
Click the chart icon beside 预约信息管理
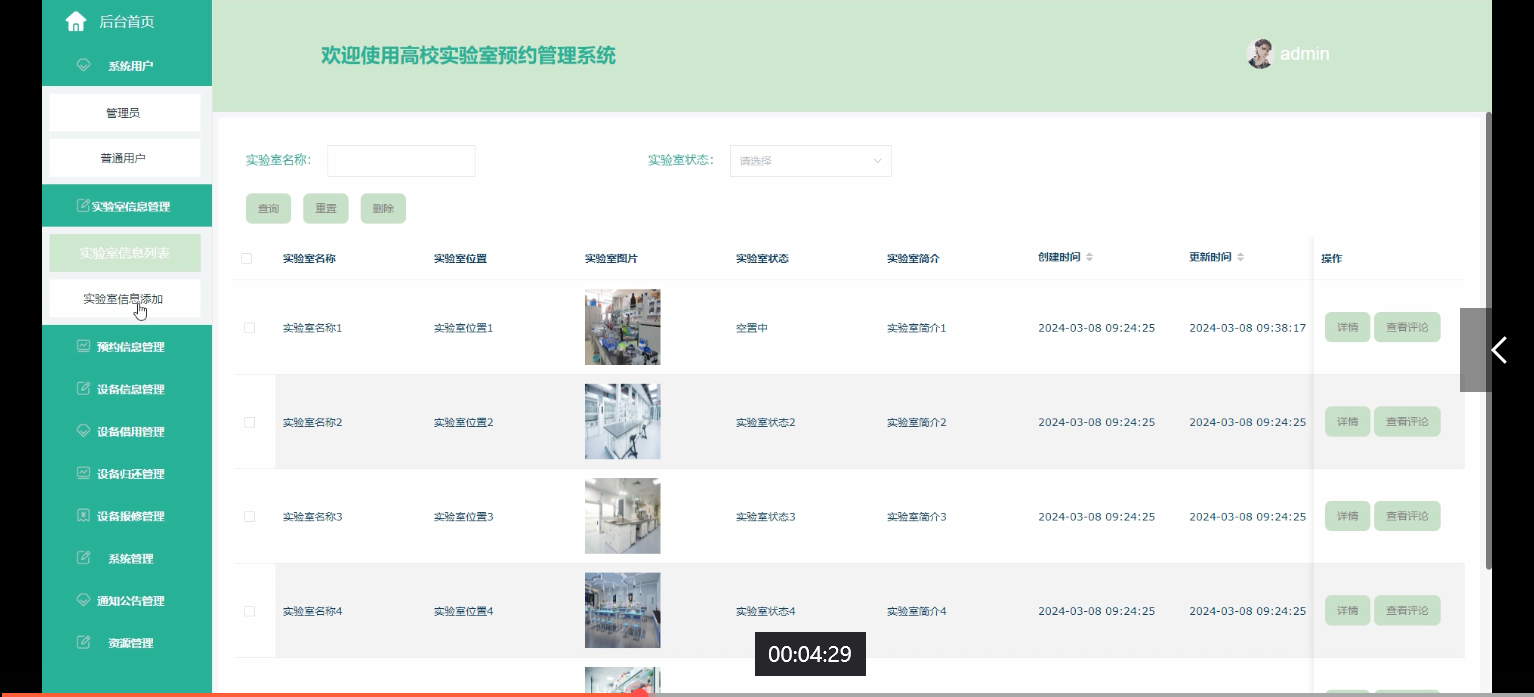pyautogui.click(x=84, y=346)
